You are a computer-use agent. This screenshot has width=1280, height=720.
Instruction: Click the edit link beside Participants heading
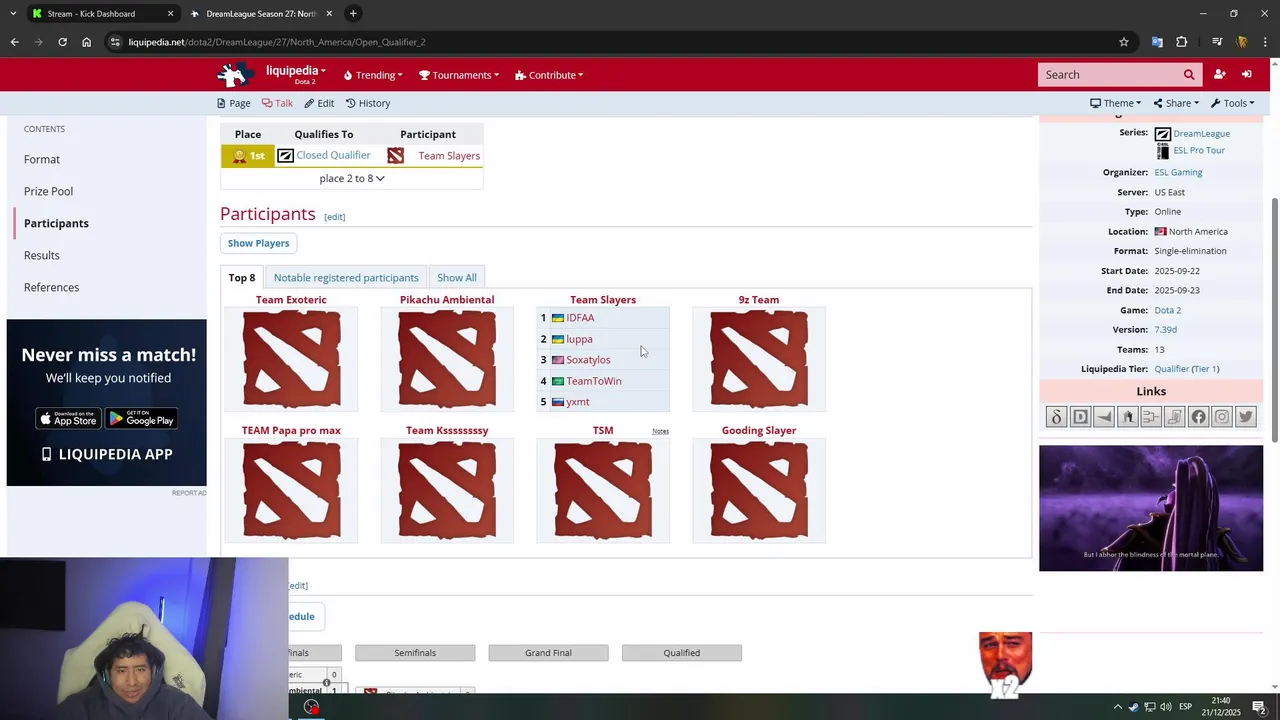coord(334,217)
